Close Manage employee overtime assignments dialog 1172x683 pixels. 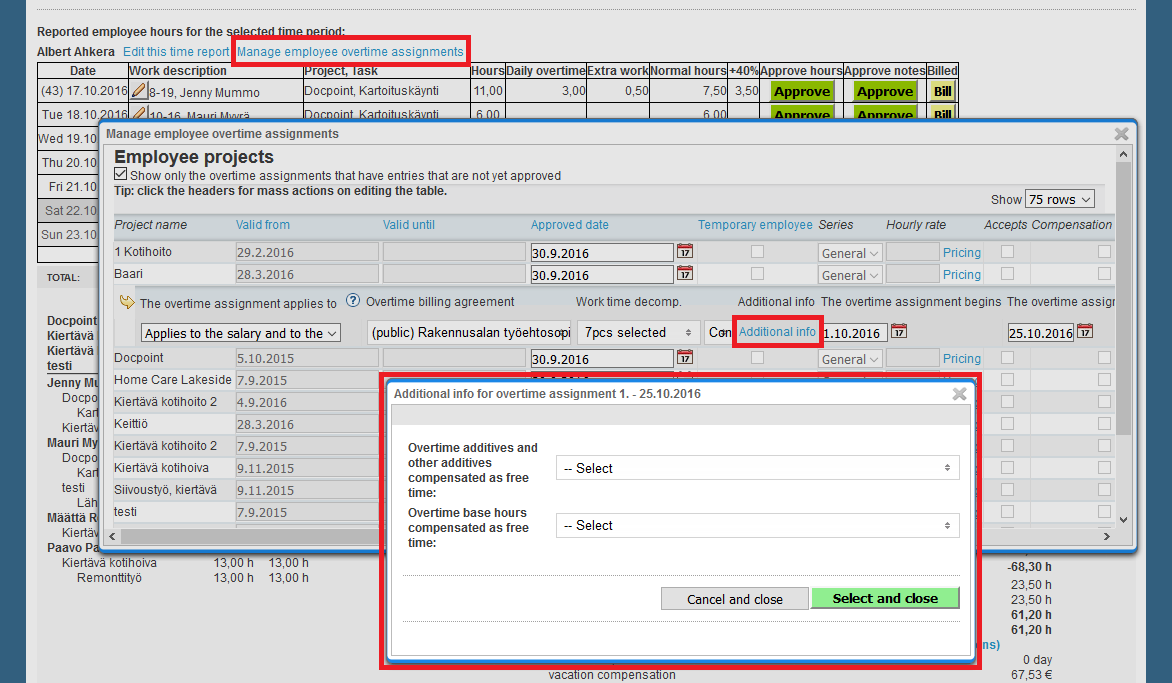coord(1121,134)
